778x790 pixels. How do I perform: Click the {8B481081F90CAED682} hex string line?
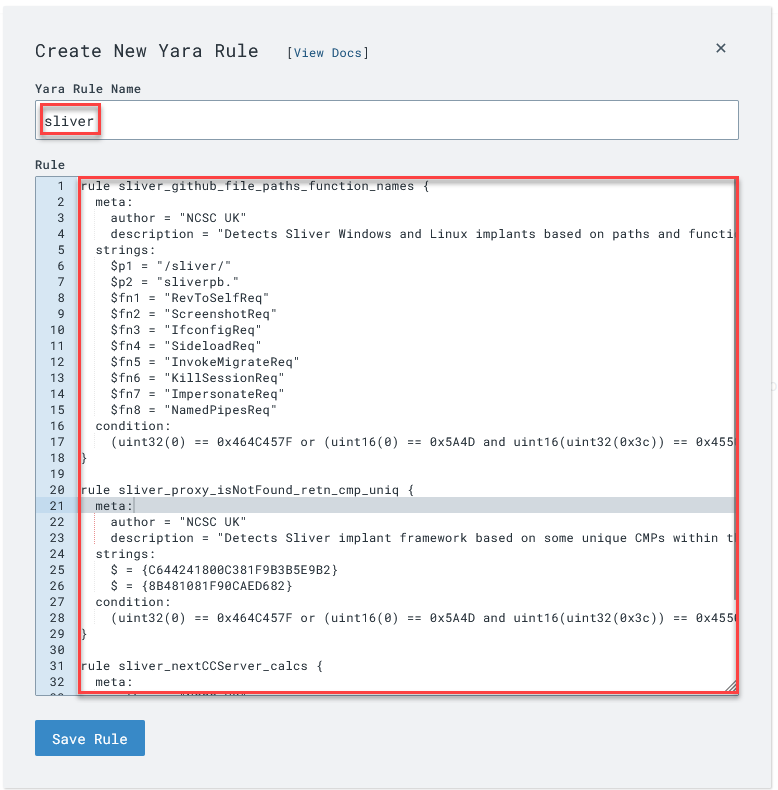(x=202, y=586)
